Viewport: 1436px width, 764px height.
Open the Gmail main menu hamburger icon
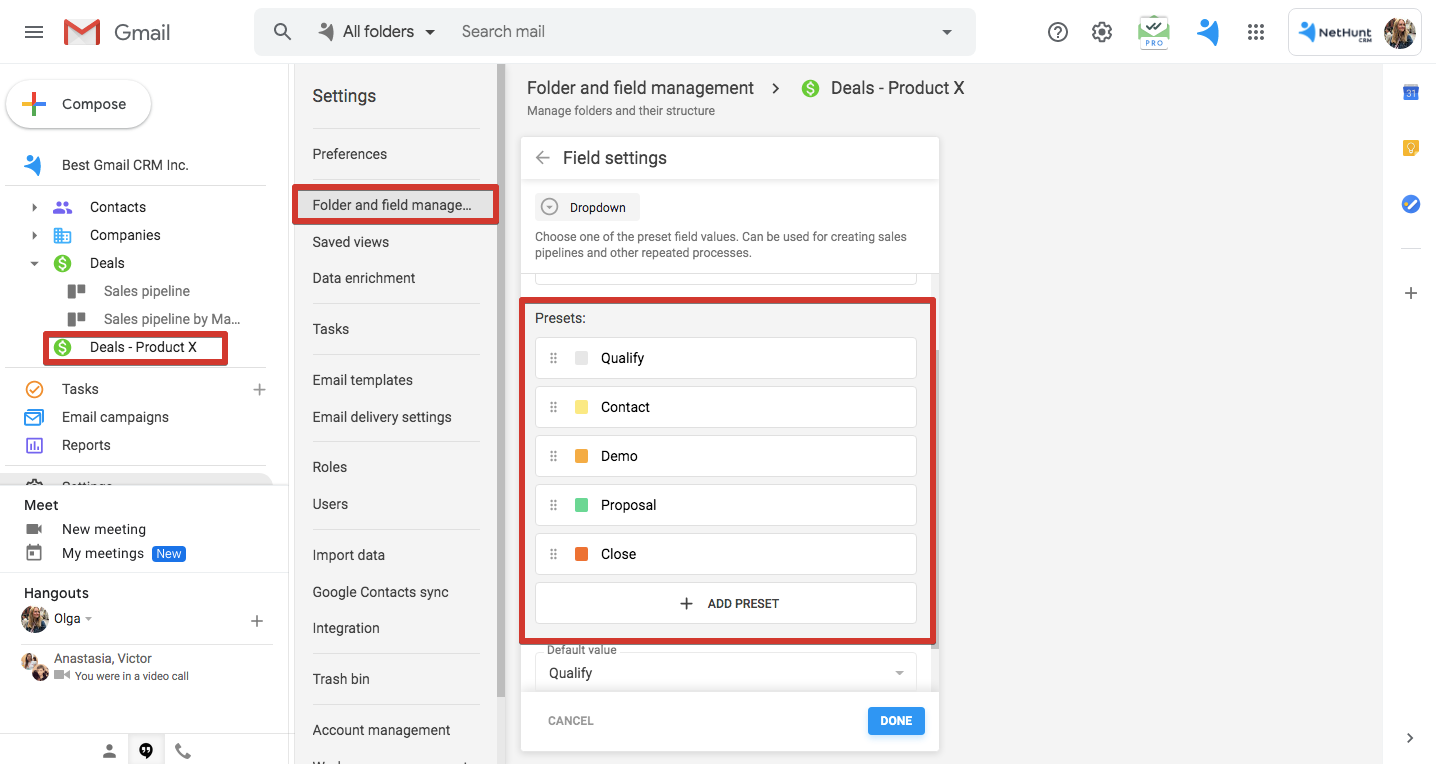coord(34,32)
